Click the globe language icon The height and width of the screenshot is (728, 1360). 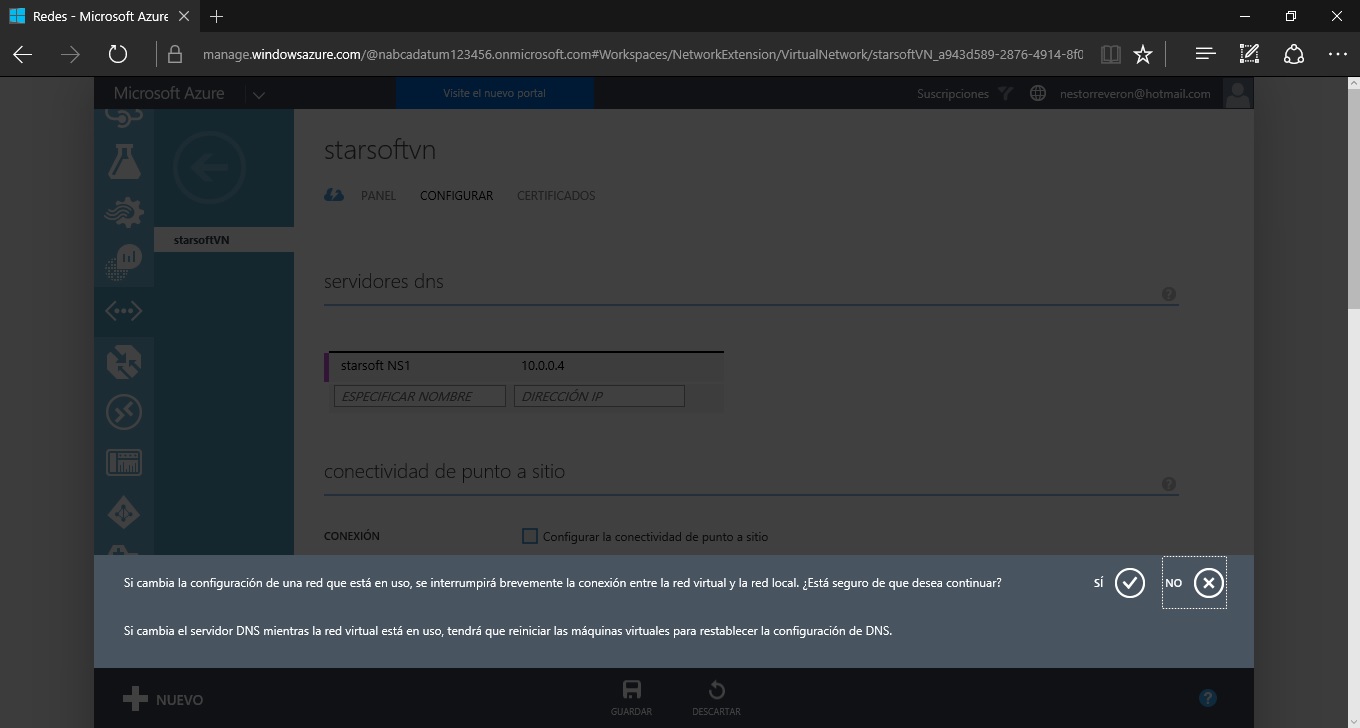(1038, 94)
